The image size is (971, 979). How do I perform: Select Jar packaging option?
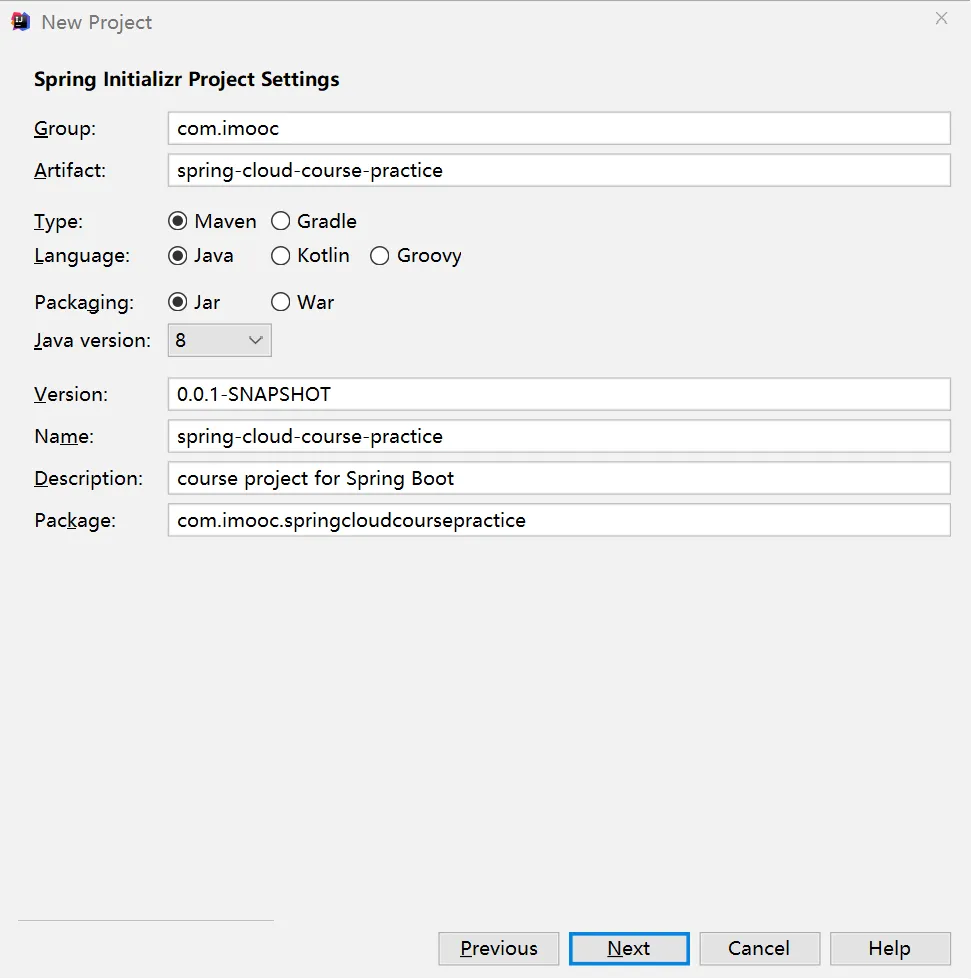179,302
